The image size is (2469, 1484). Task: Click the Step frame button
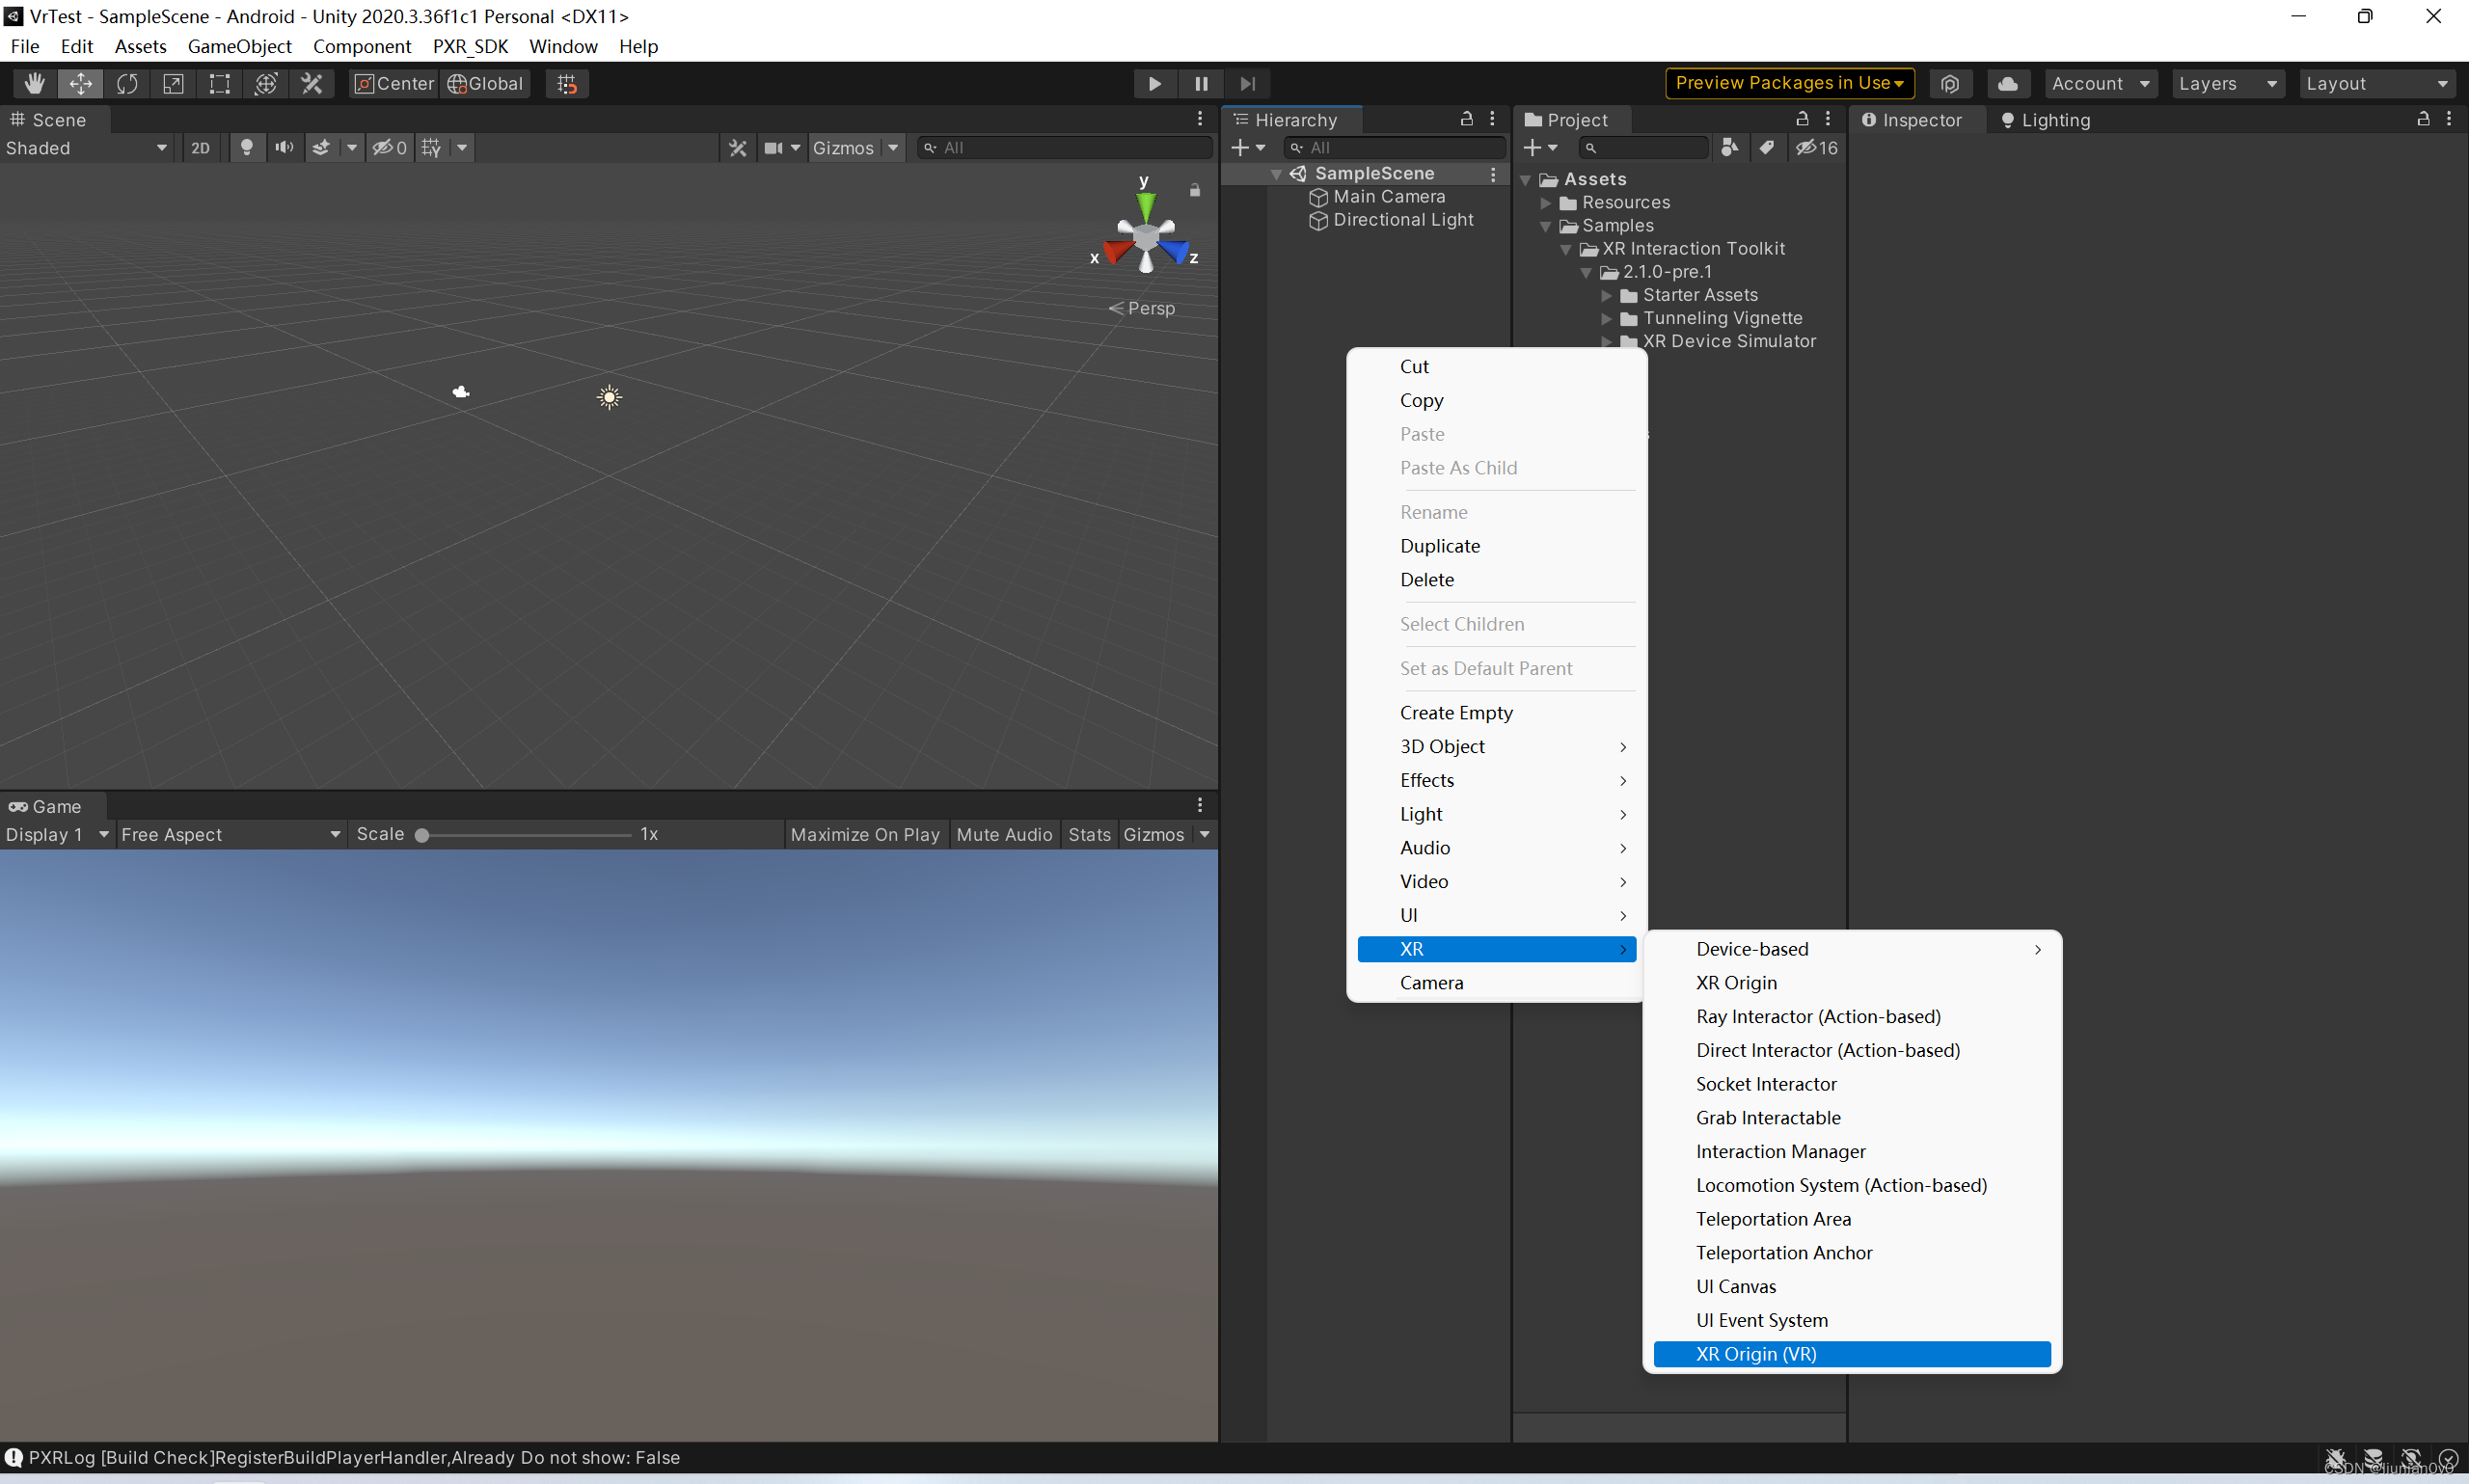tap(1247, 83)
